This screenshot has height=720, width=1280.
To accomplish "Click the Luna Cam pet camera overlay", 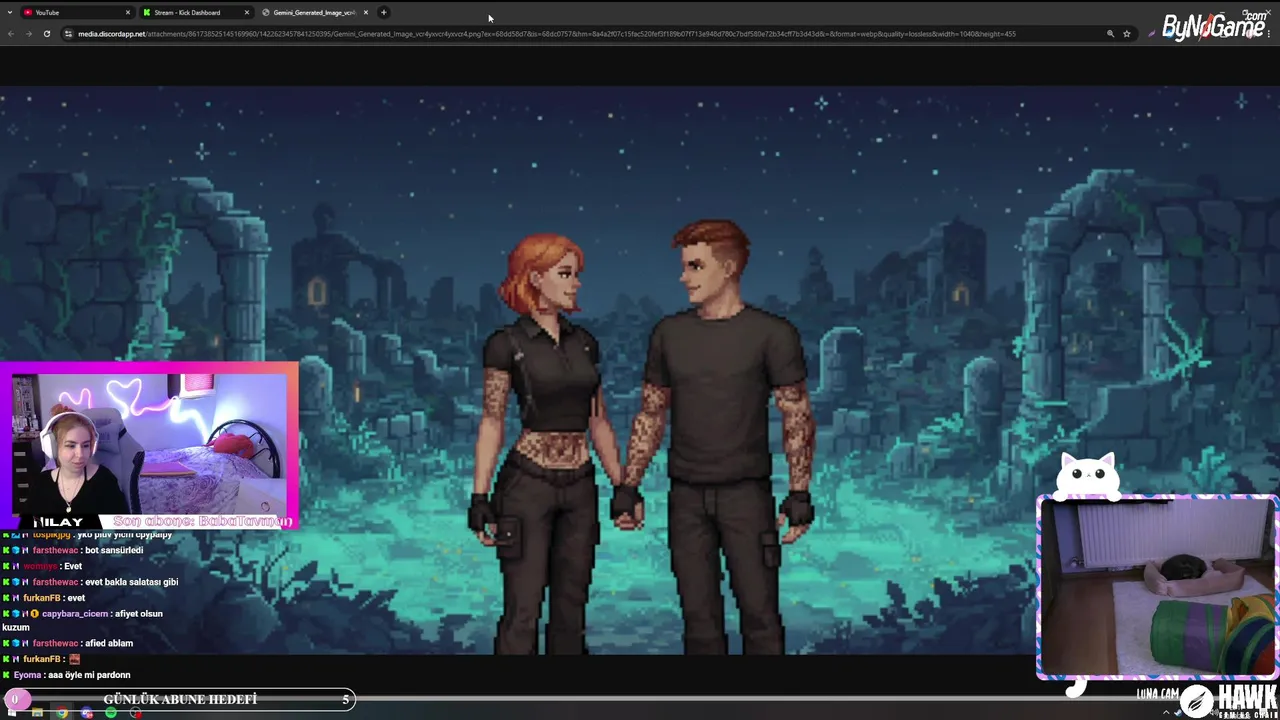I will pyautogui.click(x=1158, y=587).
